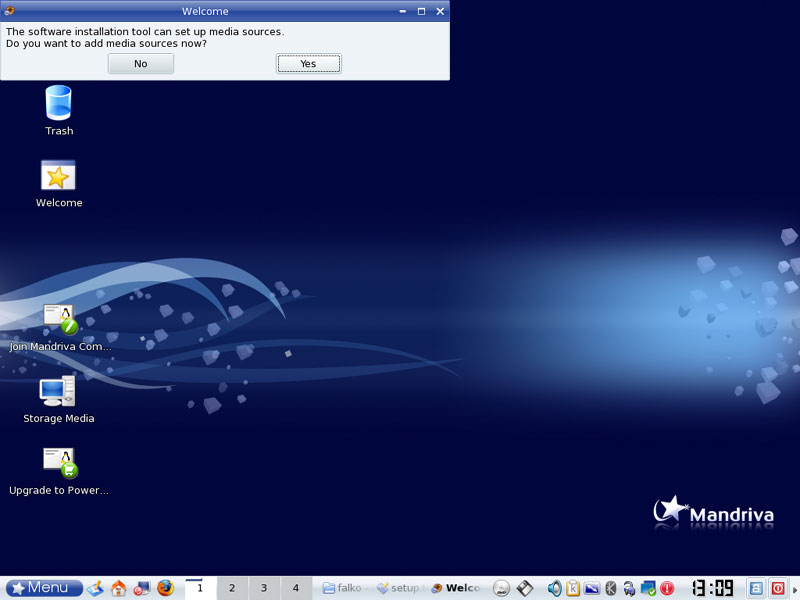Screen dimensions: 800x600
Task: Maximize the Welcome dialog
Action: [421, 11]
